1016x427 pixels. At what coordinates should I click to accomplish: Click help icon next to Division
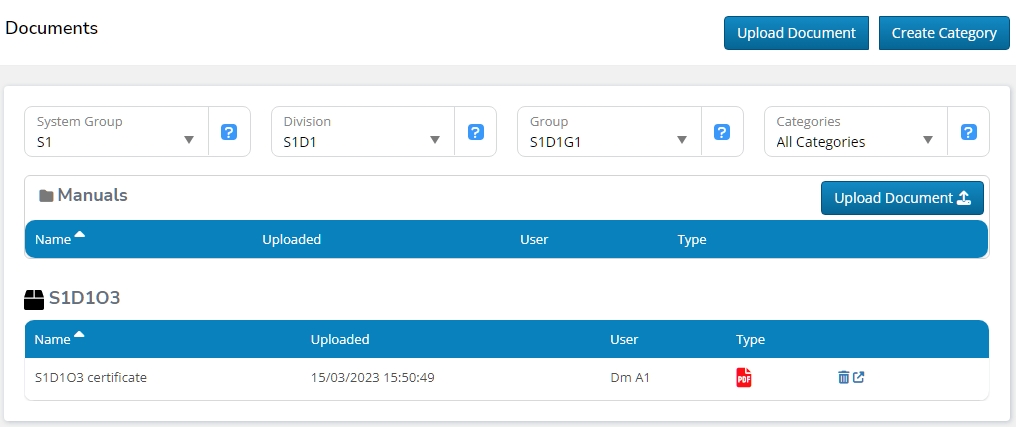click(476, 132)
